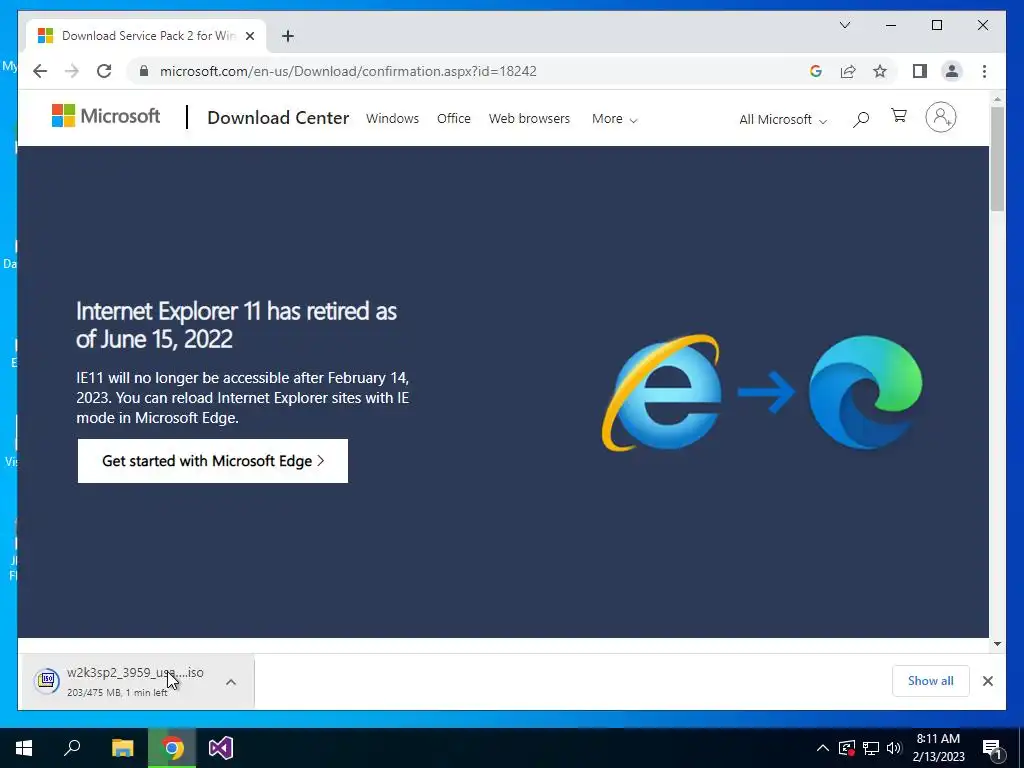Click the address bar URL
Viewport: 1024px width, 768px height.
click(348, 71)
